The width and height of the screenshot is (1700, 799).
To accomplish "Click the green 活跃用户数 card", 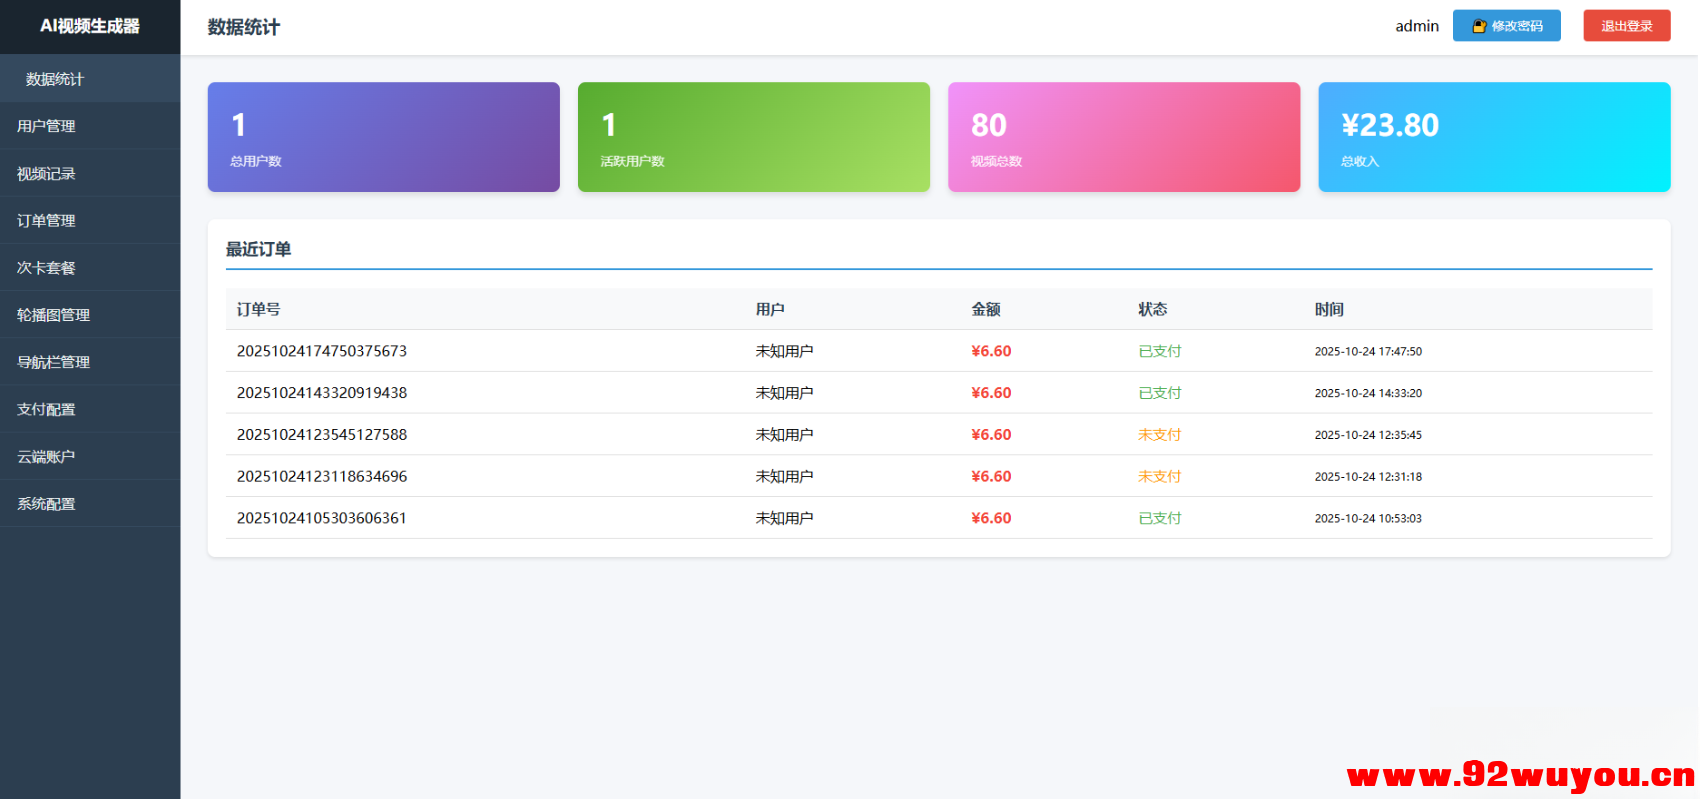I will click(x=753, y=137).
